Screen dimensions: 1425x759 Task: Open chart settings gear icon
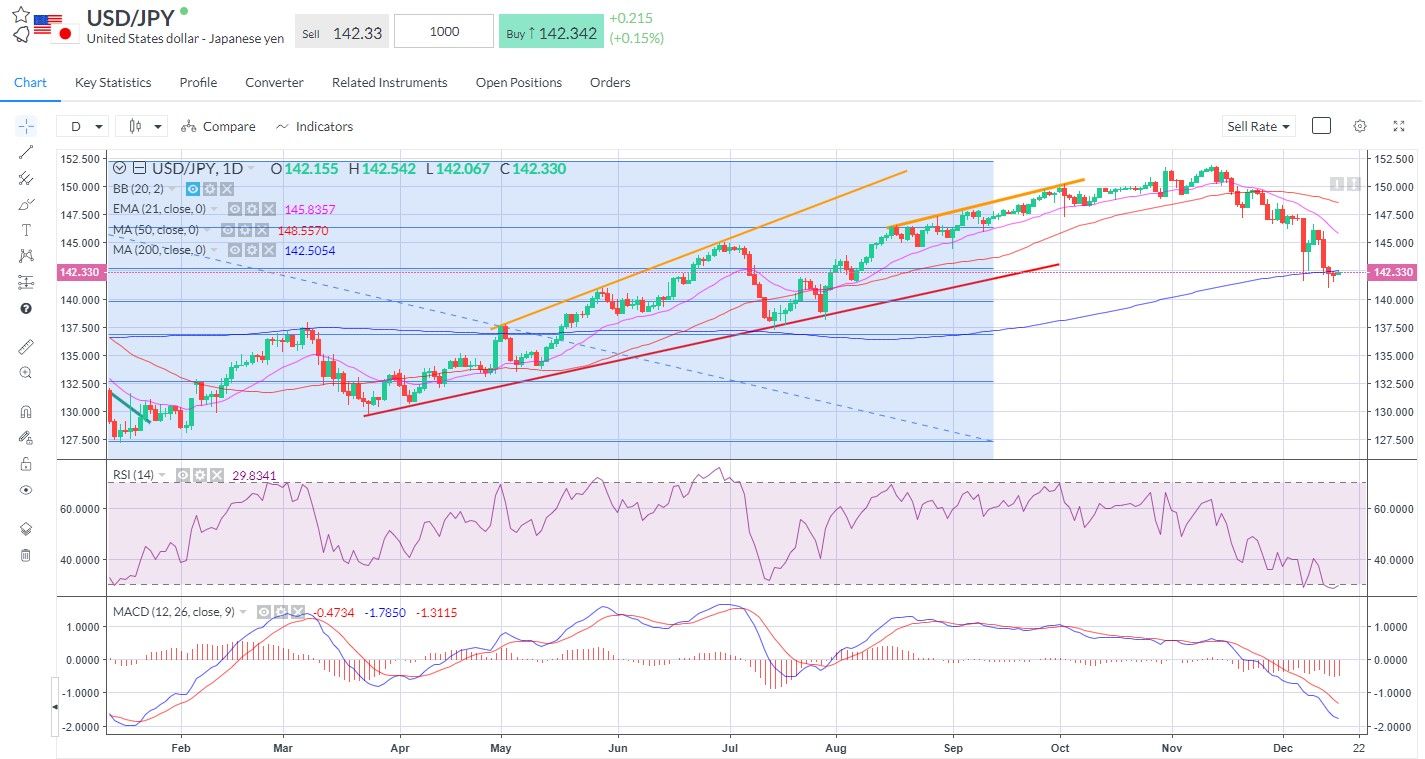tap(1360, 126)
